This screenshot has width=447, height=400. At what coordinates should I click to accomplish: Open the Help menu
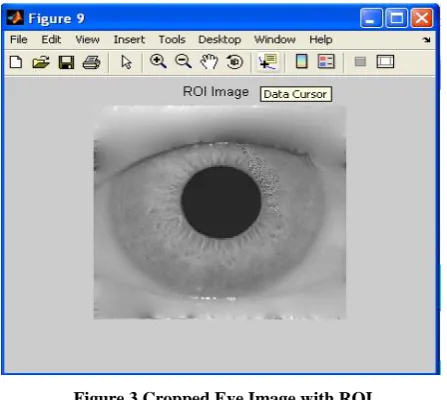[321, 40]
